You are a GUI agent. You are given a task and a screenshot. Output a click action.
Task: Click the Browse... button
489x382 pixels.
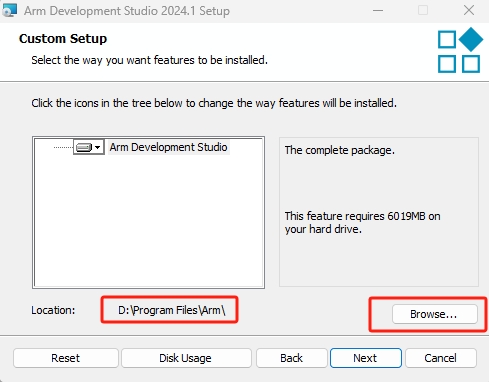coord(435,314)
